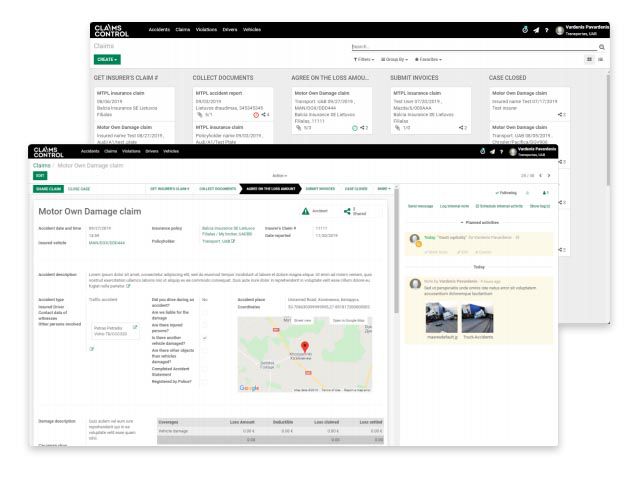This screenshot has height=484, width=637.
Task: Switch to list view icon
Action: pos(599,60)
